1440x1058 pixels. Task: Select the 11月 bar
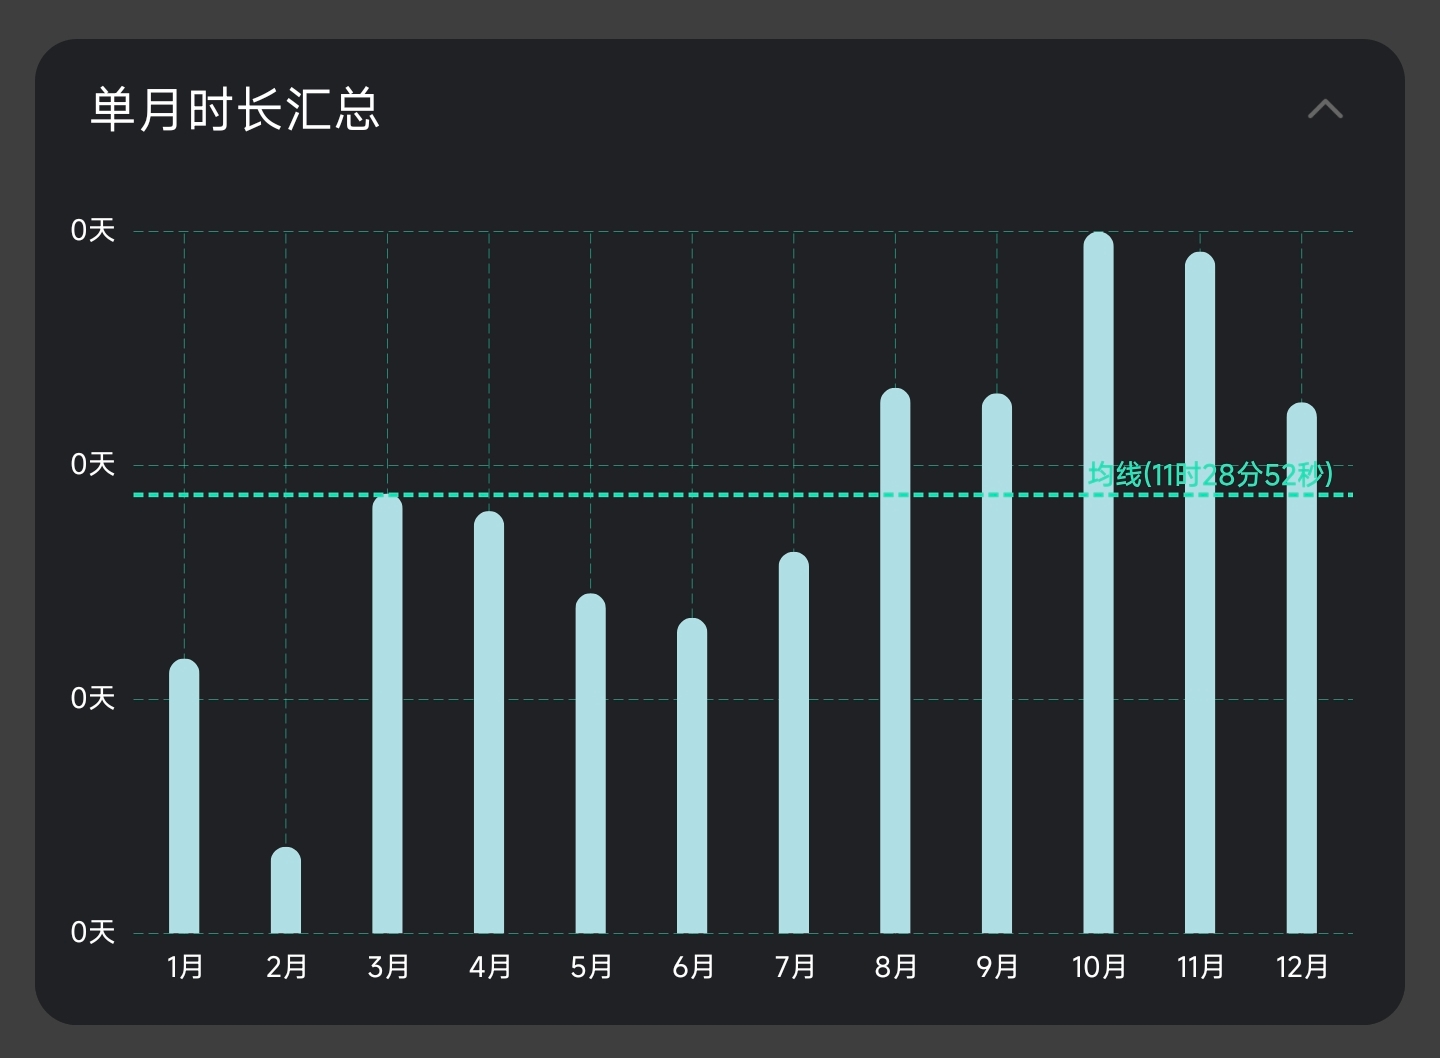[1200, 592]
